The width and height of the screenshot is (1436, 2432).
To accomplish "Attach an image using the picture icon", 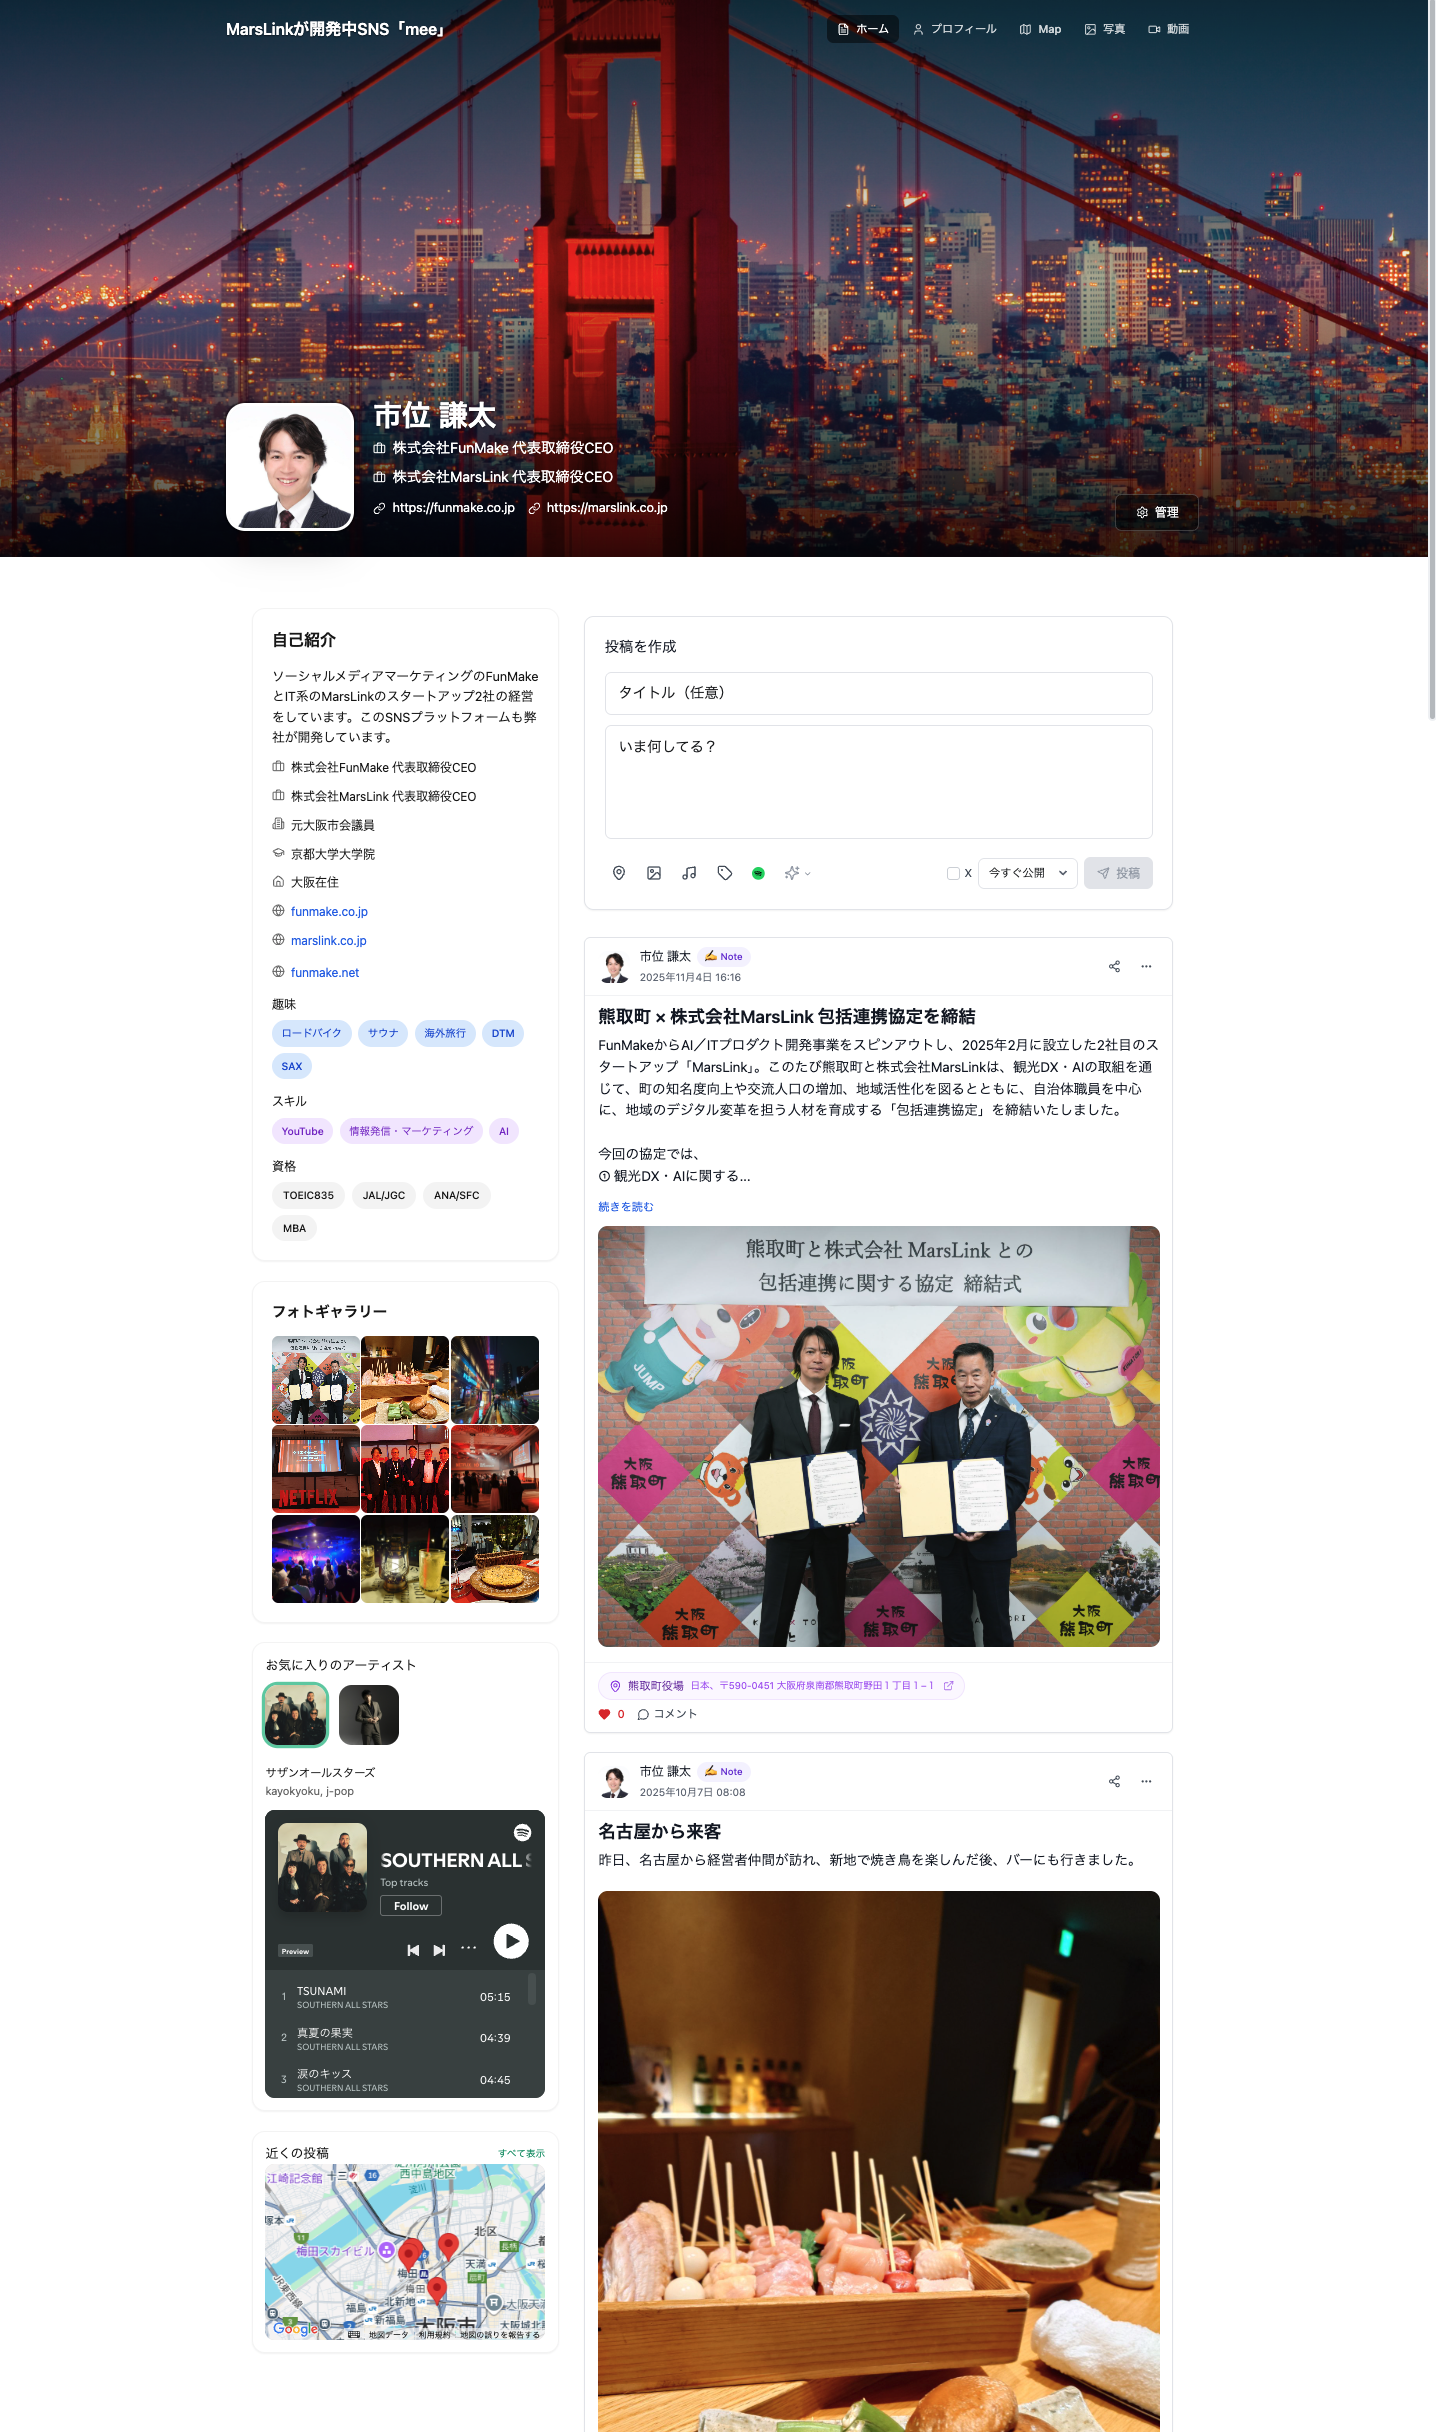I will pos(654,873).
